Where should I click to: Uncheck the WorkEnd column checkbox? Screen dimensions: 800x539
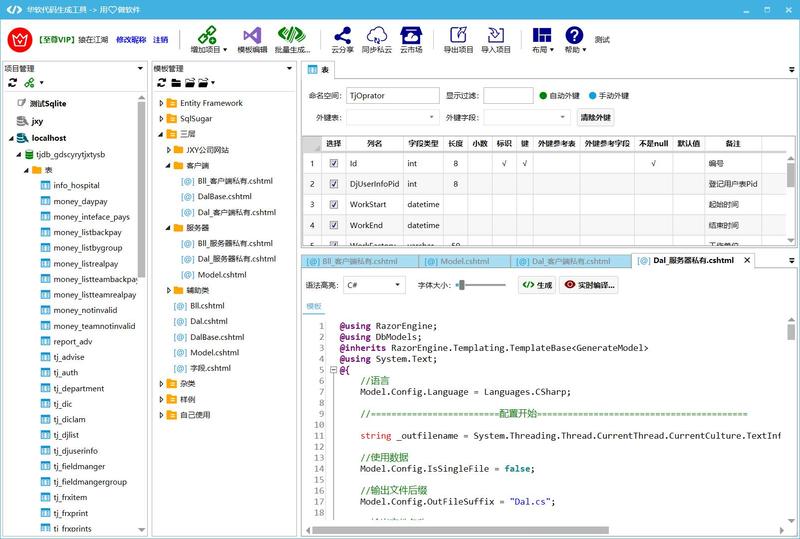pos(334,225)
